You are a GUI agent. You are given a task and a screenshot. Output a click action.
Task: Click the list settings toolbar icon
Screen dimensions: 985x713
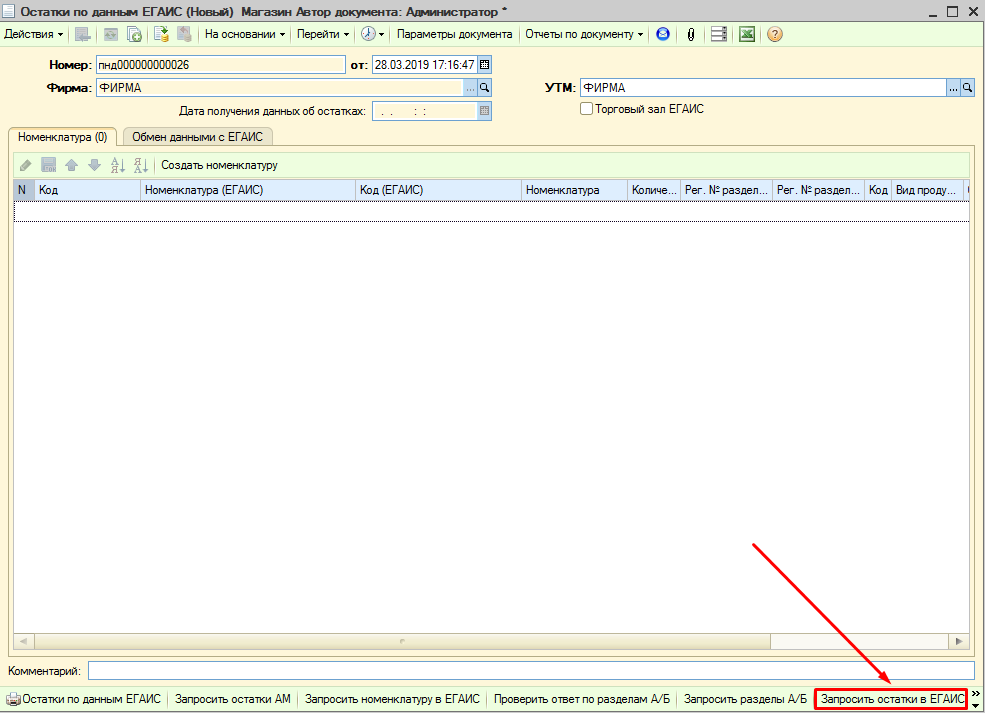coord(719,35)
